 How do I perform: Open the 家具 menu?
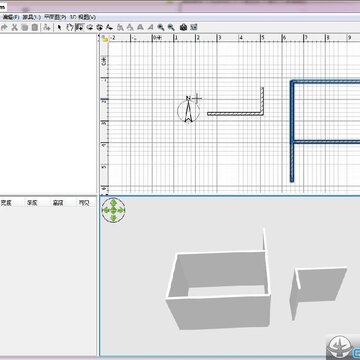point(31,17)
